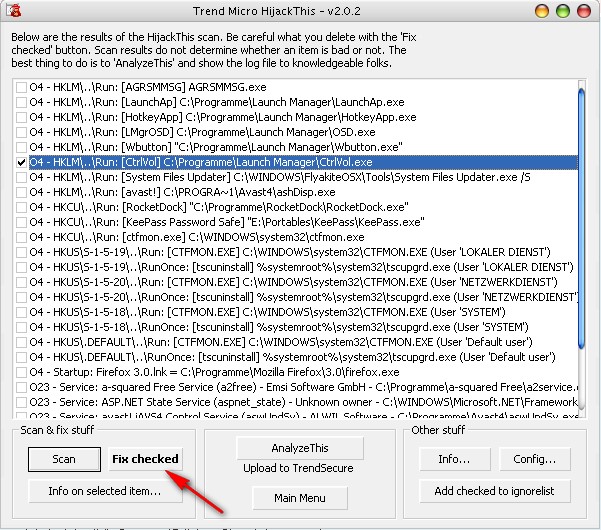Check the System Files Updater entry box
Screen dimensions: 601x530
tap(21, 177)
